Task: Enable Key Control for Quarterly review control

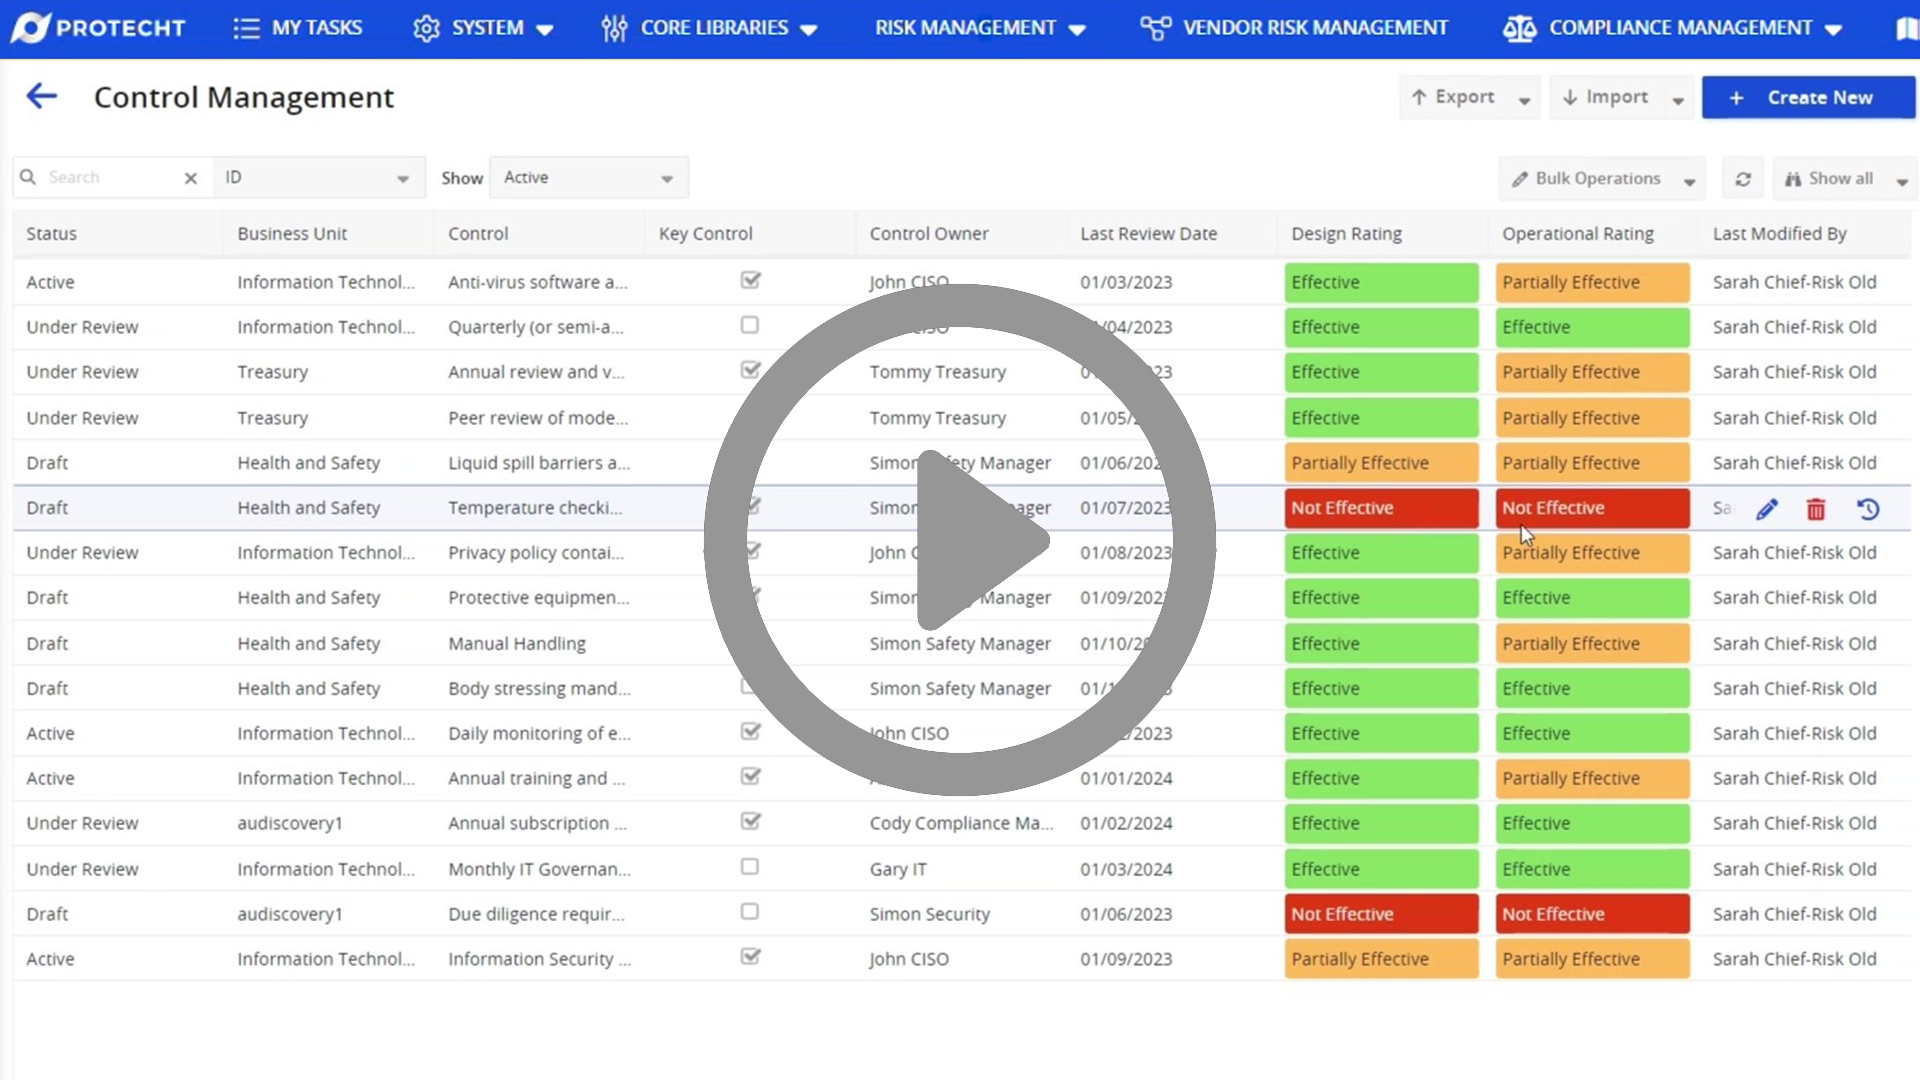Action: point(750,325)
